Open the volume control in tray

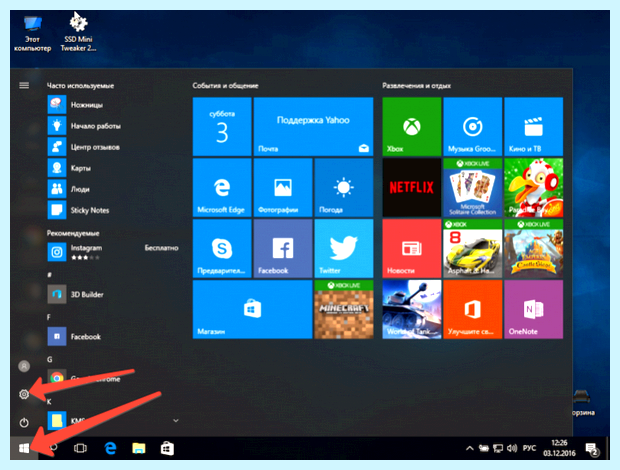pos(512,448)
